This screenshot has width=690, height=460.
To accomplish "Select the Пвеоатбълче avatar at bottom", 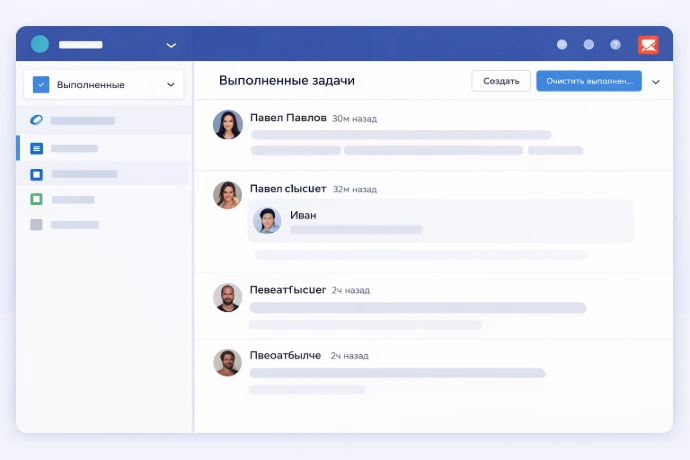I will (x=228, y=362).
